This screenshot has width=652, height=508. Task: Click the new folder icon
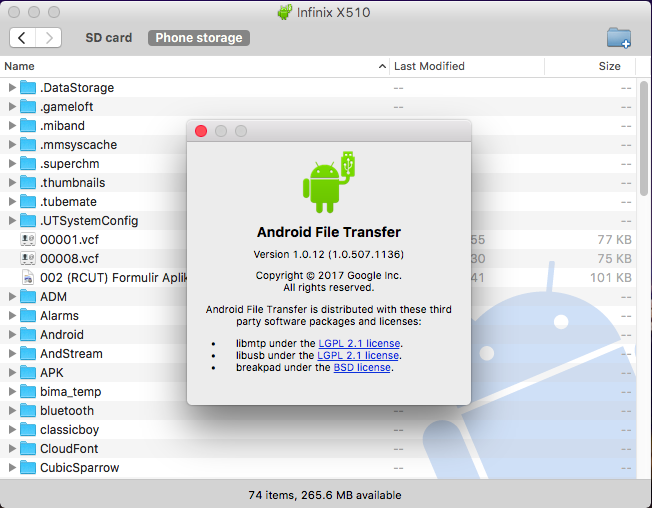click(618, 38)
